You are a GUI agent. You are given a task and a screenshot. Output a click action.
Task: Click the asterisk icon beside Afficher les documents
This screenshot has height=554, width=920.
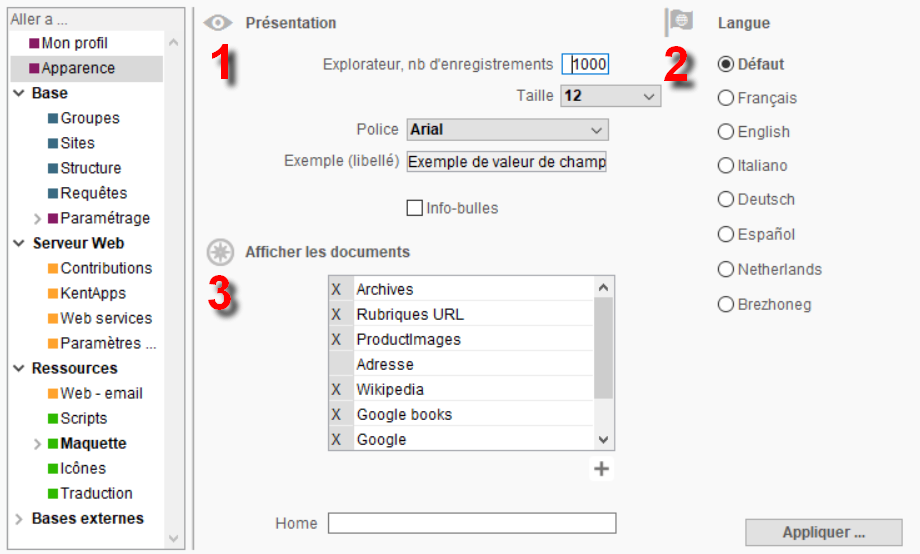(x=220, y=252)
